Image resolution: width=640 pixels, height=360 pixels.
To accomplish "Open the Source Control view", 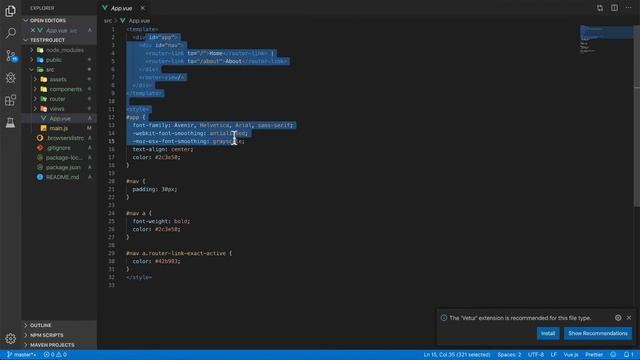I will click(11, 56).
